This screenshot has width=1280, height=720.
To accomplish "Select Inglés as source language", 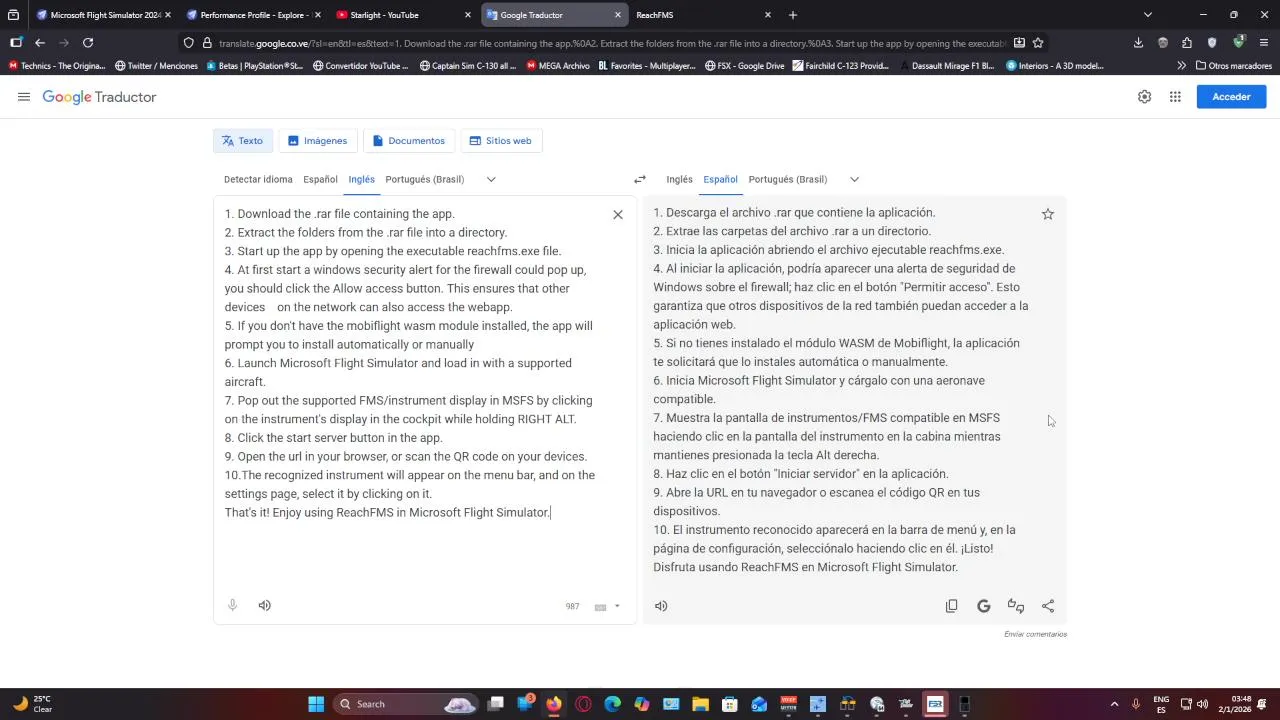I will [x=361, y=180].
